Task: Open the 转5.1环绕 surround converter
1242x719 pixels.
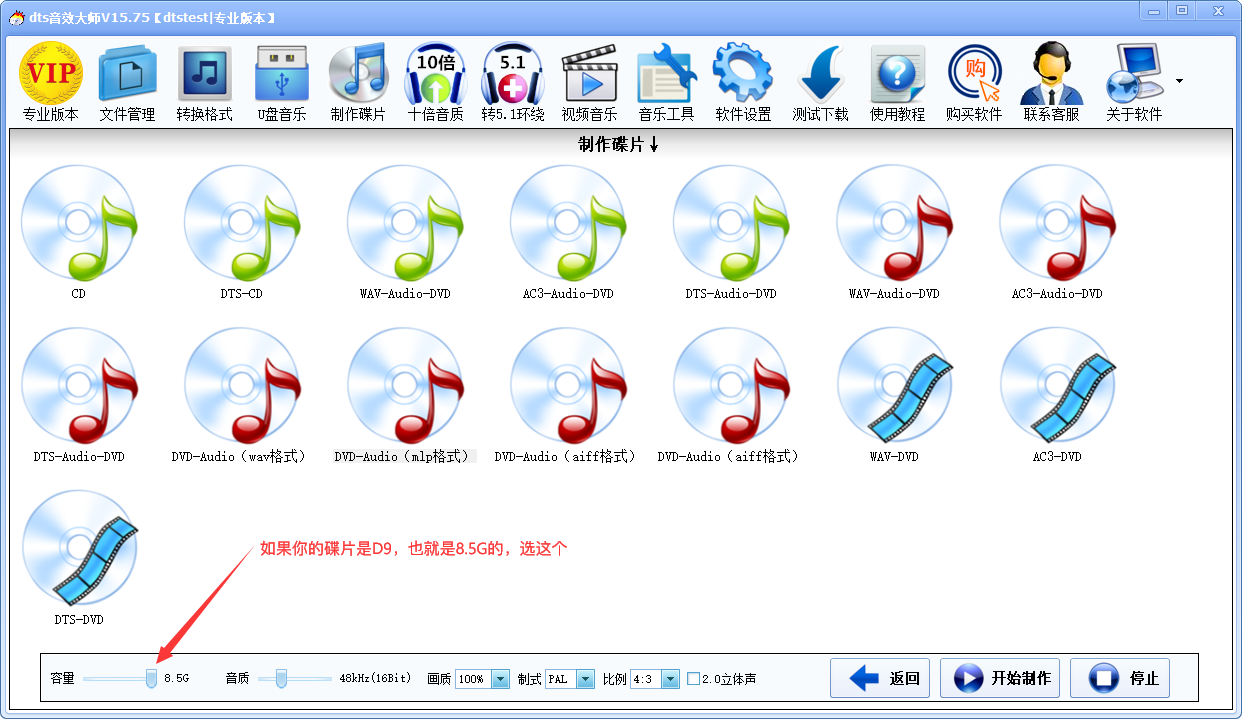Action: [x=512, y=80]
